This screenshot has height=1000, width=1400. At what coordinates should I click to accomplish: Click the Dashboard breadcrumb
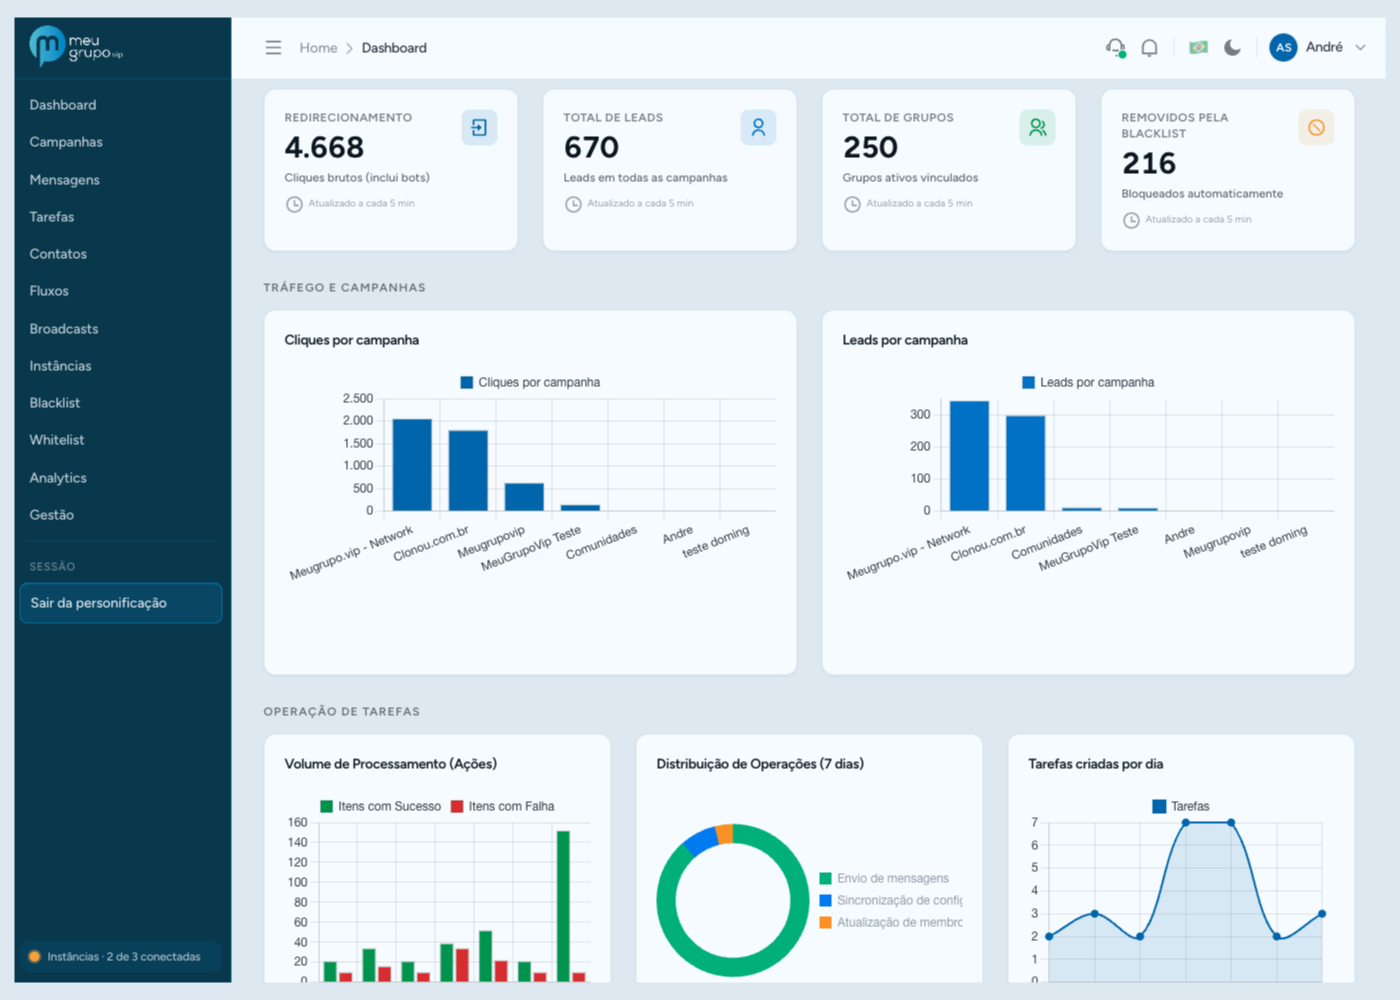point(394,48)
